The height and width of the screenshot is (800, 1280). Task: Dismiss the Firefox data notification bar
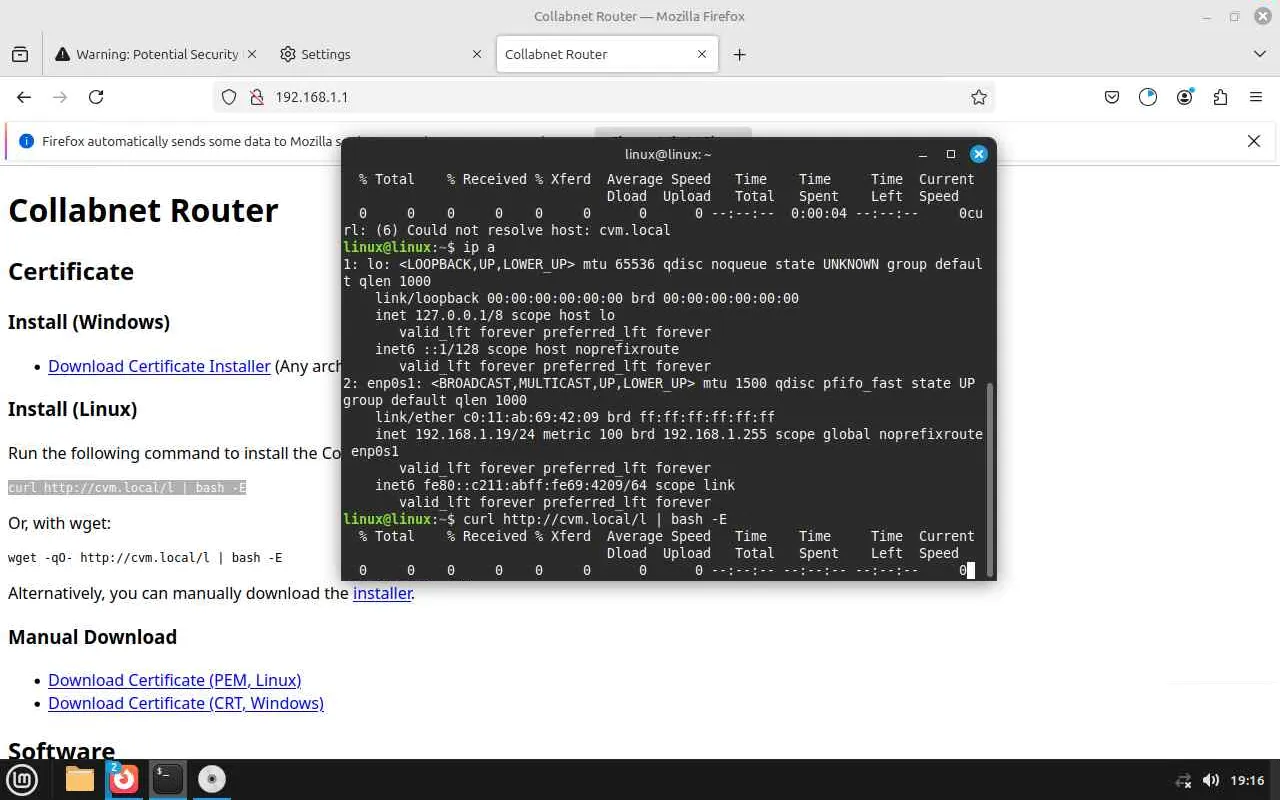[1254, 141]
